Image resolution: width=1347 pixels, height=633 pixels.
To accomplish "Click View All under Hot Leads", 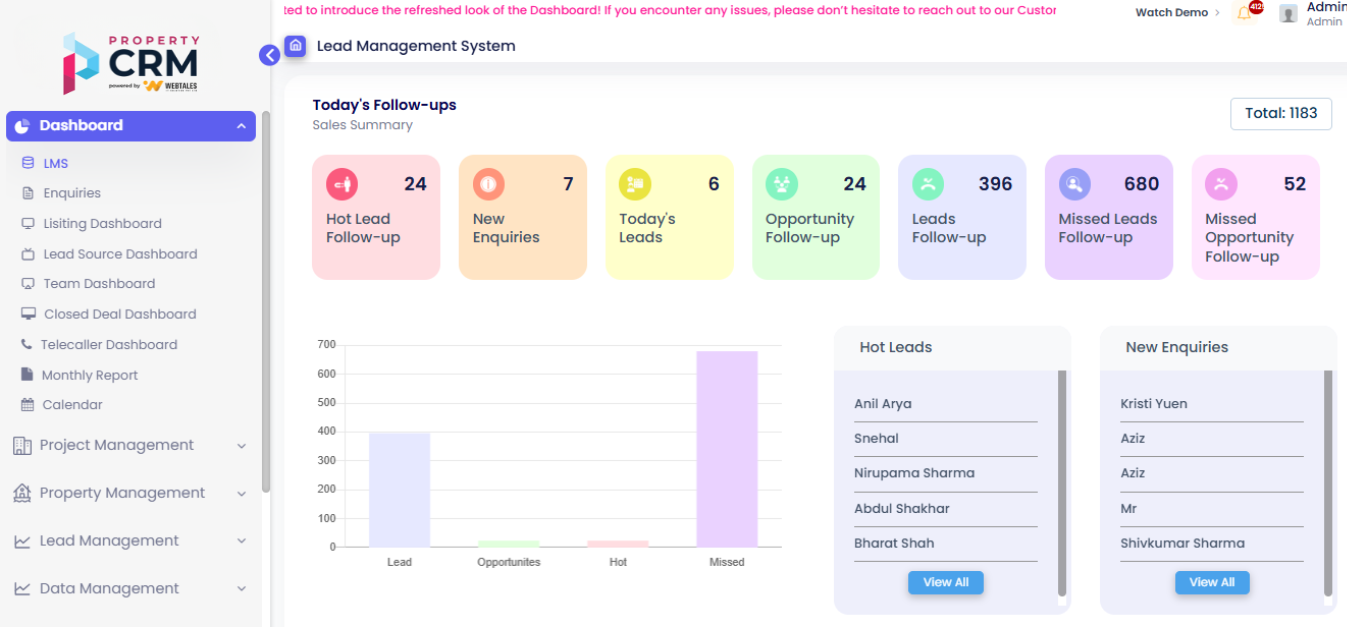I will point(945,582).
